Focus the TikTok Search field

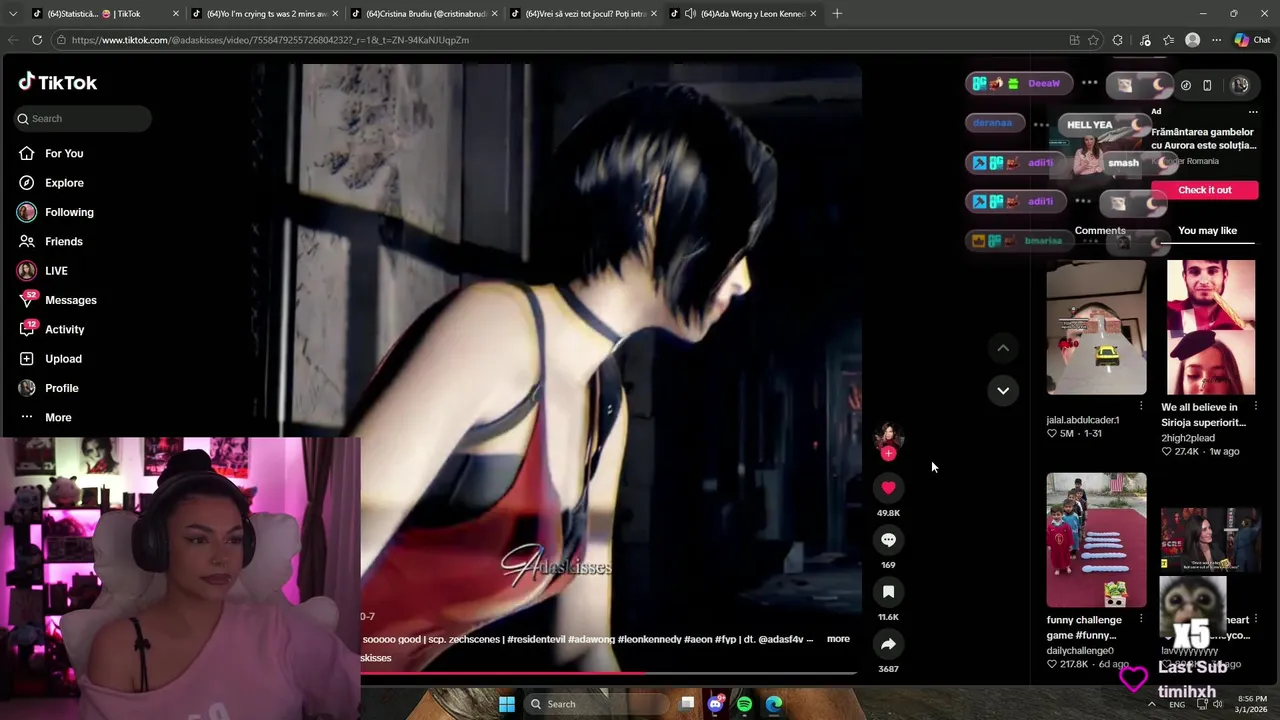click(82, 118)
